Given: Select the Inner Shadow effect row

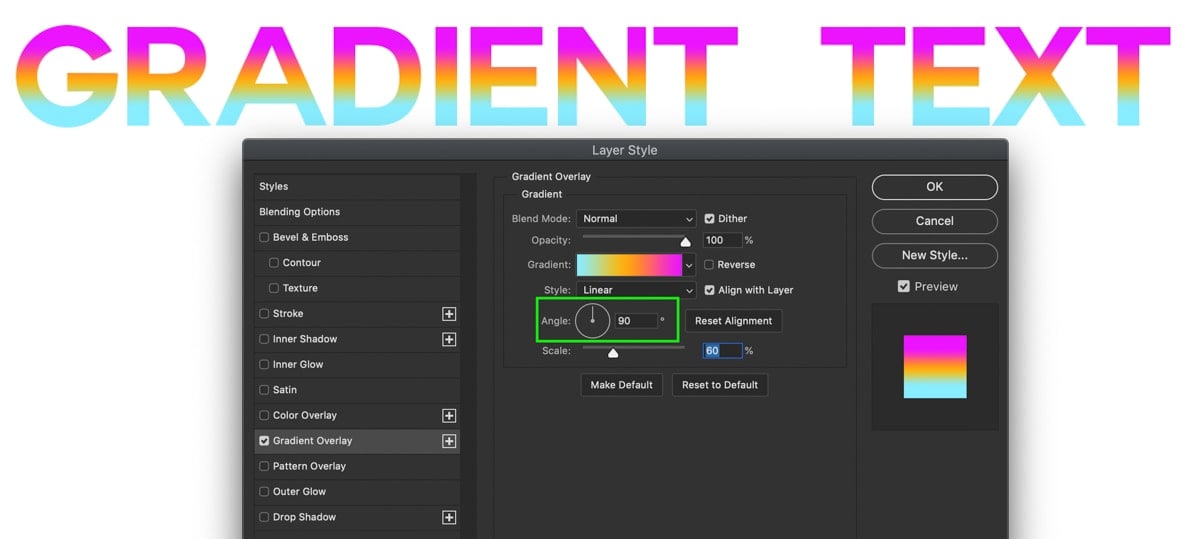Looking at the screenshot, I should pos(358,339).
